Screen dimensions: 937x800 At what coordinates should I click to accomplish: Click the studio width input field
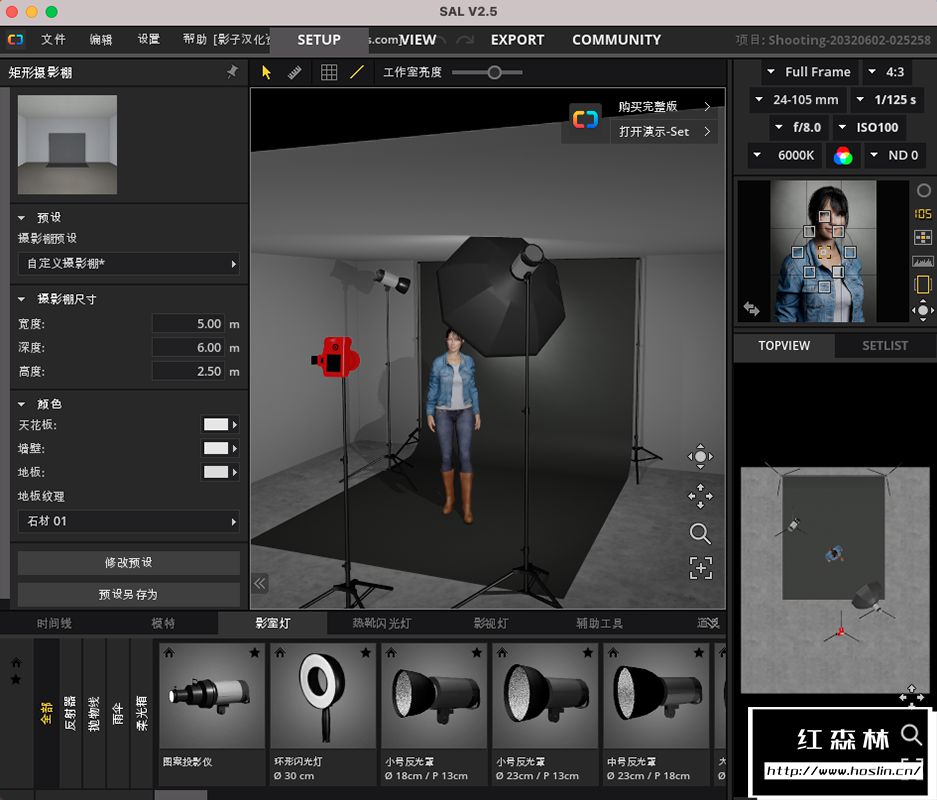tap(189, 324)
